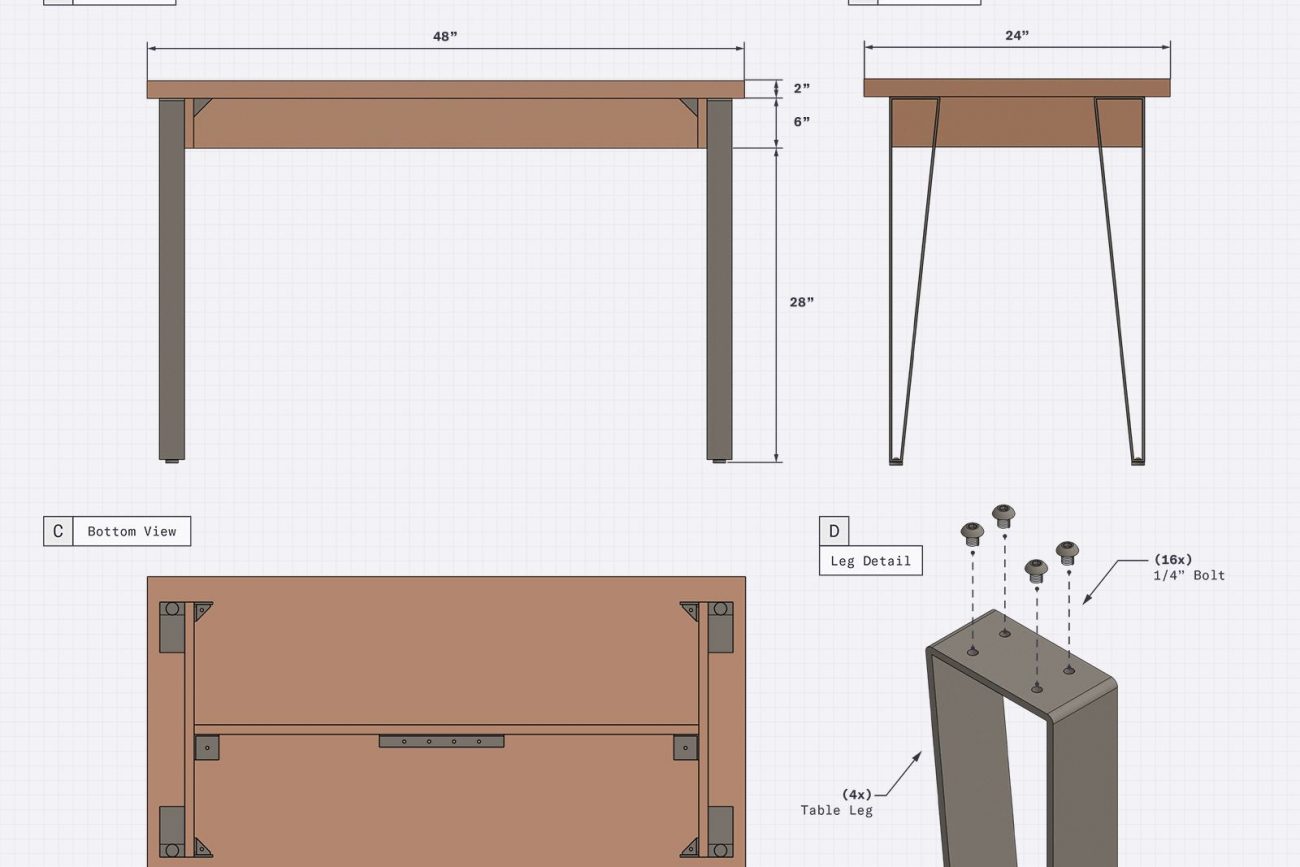Click the "C" label box for Bottom View
This screenshot has height=867, width=1300.
[x=58, y=531]
